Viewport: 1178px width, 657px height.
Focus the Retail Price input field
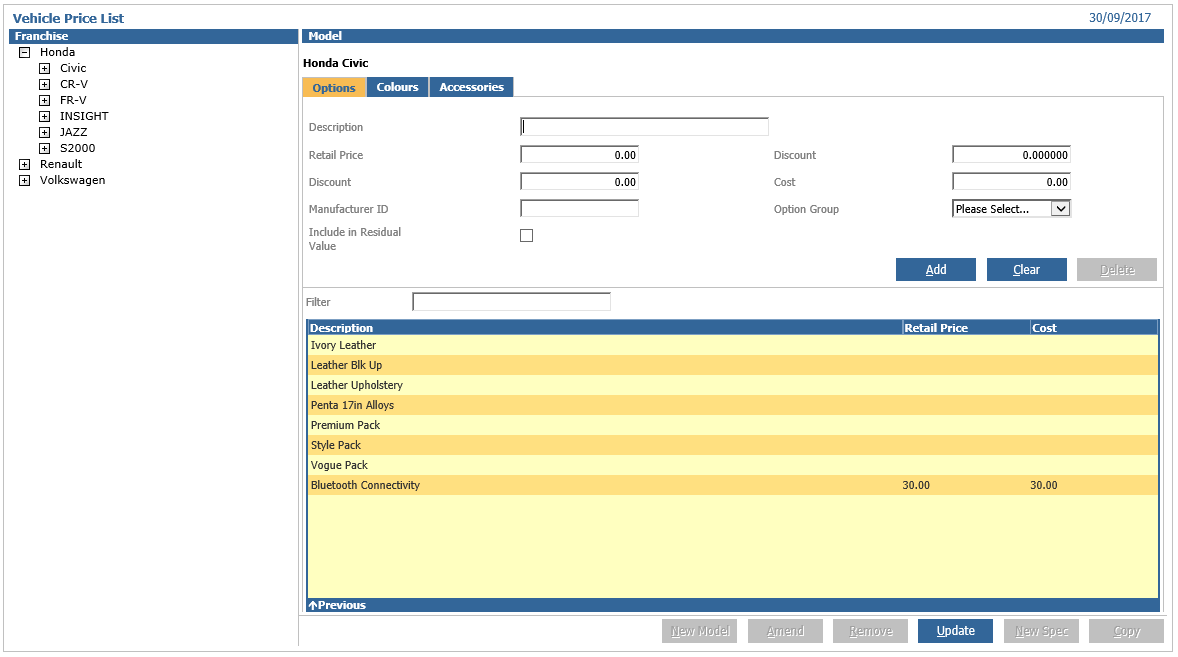tap(579, 155)
